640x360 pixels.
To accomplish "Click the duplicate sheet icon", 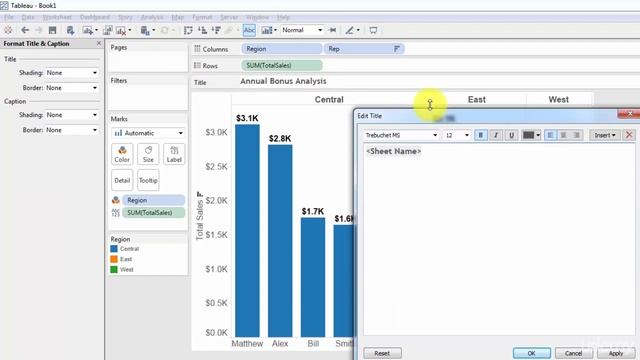I will (x=108, y=30).
